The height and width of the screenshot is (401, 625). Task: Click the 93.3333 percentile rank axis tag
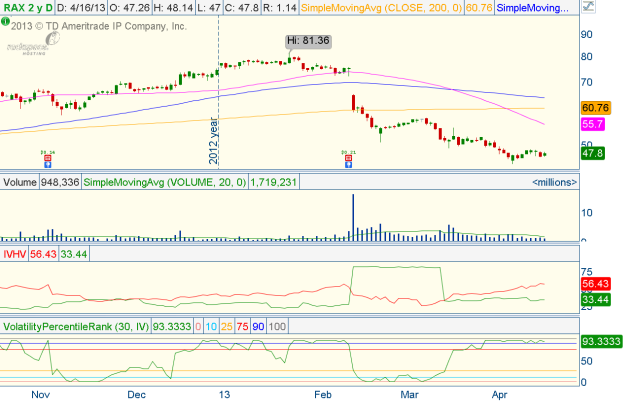click(601, 341)
